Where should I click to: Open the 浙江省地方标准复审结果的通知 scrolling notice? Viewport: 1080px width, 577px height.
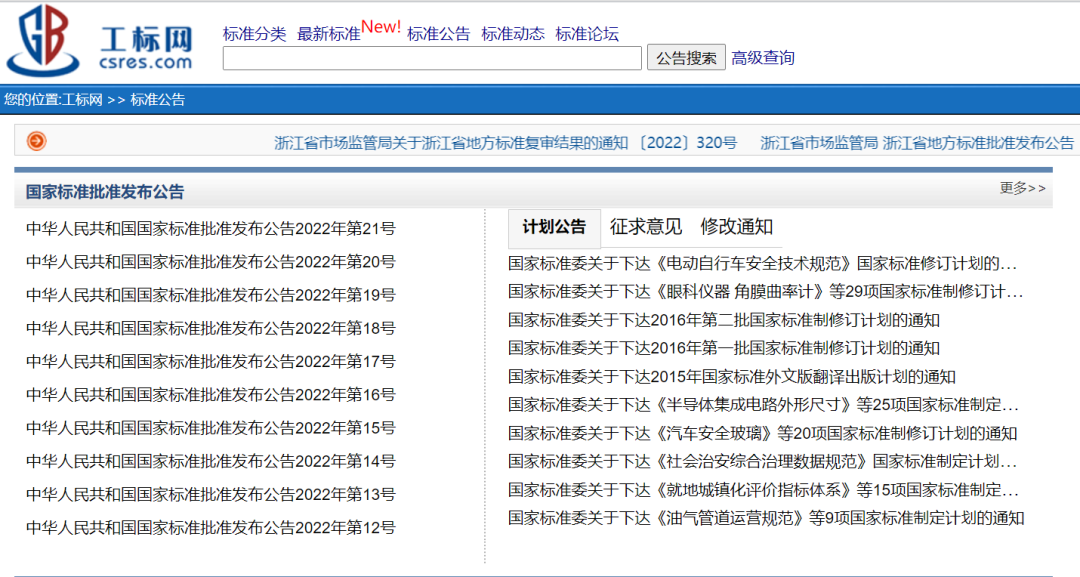[506, 143]
